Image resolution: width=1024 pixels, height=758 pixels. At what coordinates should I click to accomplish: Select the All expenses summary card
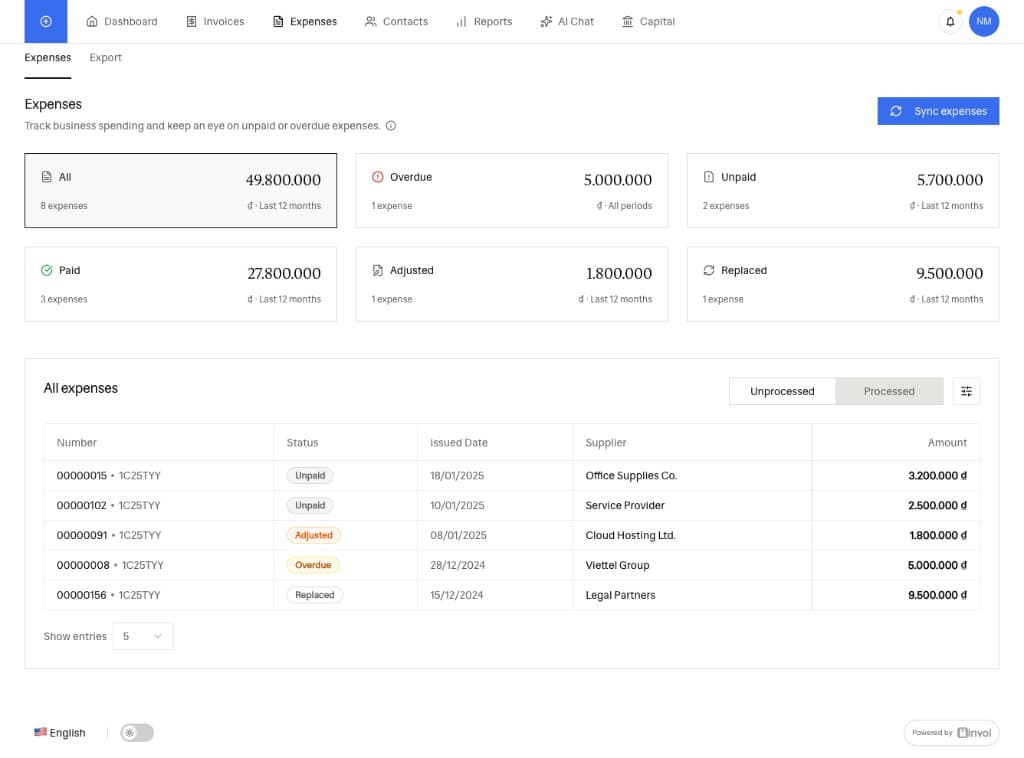(181, 191)
